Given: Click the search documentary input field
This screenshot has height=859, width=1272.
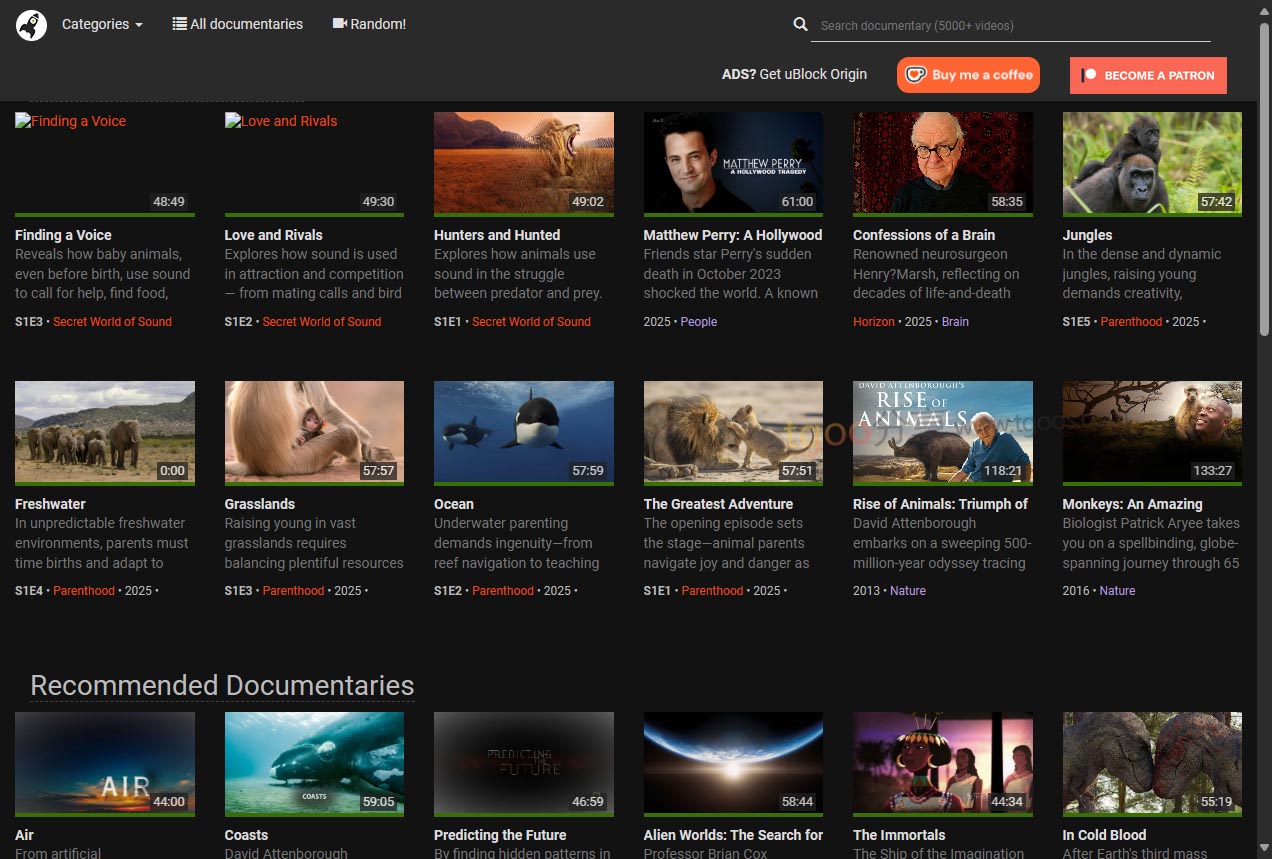Looking at the screenshot, I should pyautogui.click(x=1014, y=26).
